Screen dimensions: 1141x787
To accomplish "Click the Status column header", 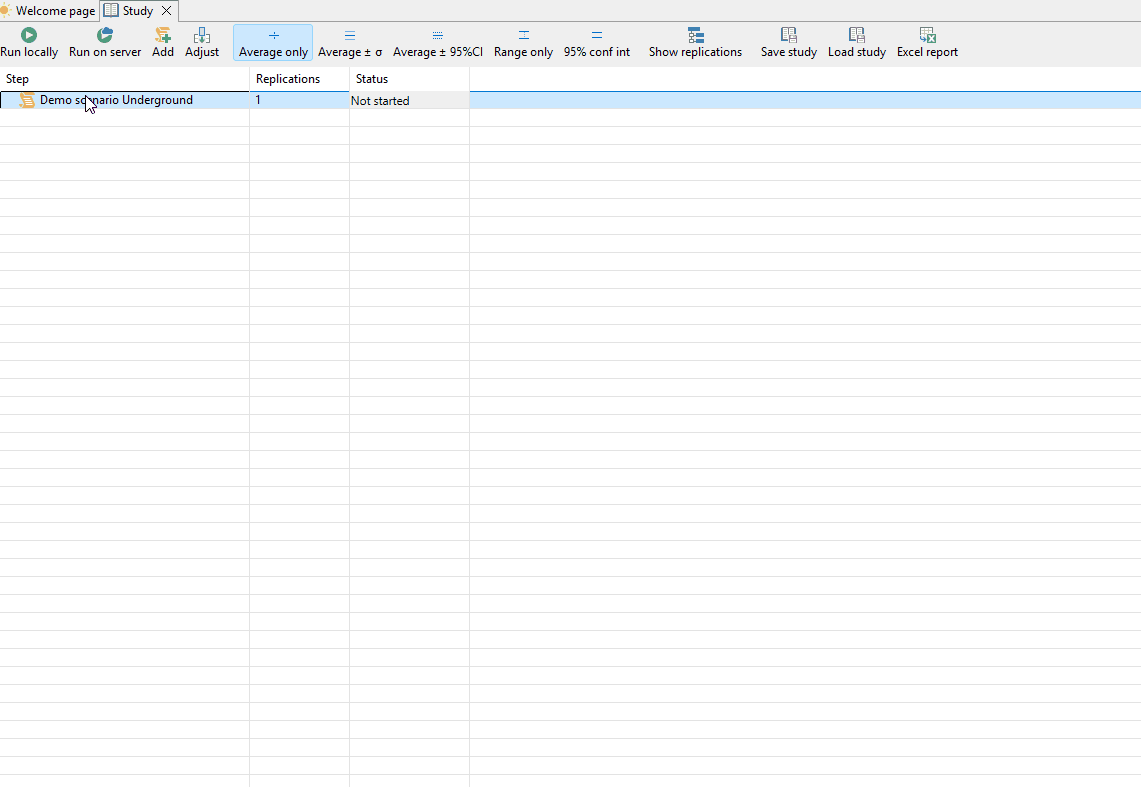I will coord(410,79).
